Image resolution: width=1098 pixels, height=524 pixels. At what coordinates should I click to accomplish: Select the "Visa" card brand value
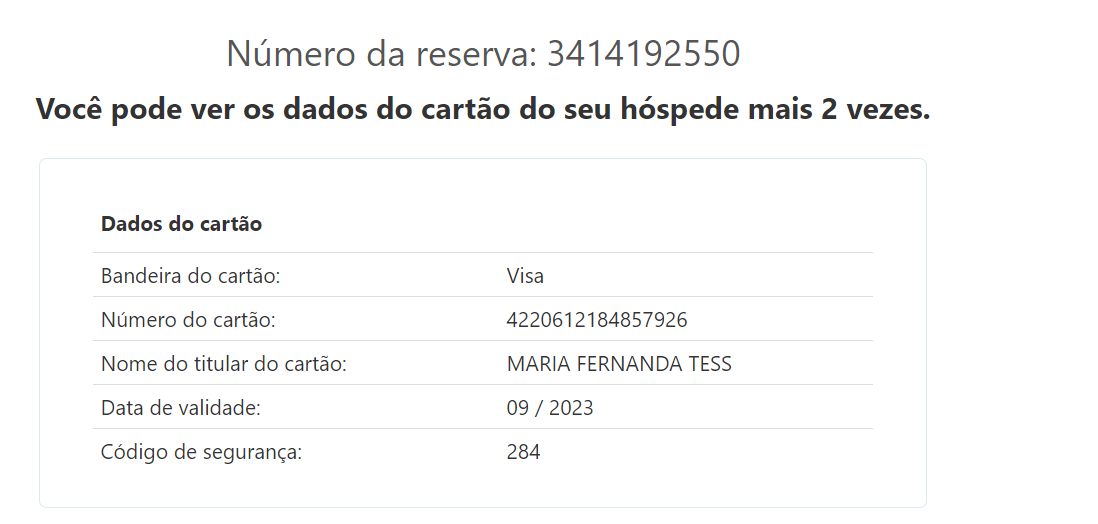[x=525, y=276]
